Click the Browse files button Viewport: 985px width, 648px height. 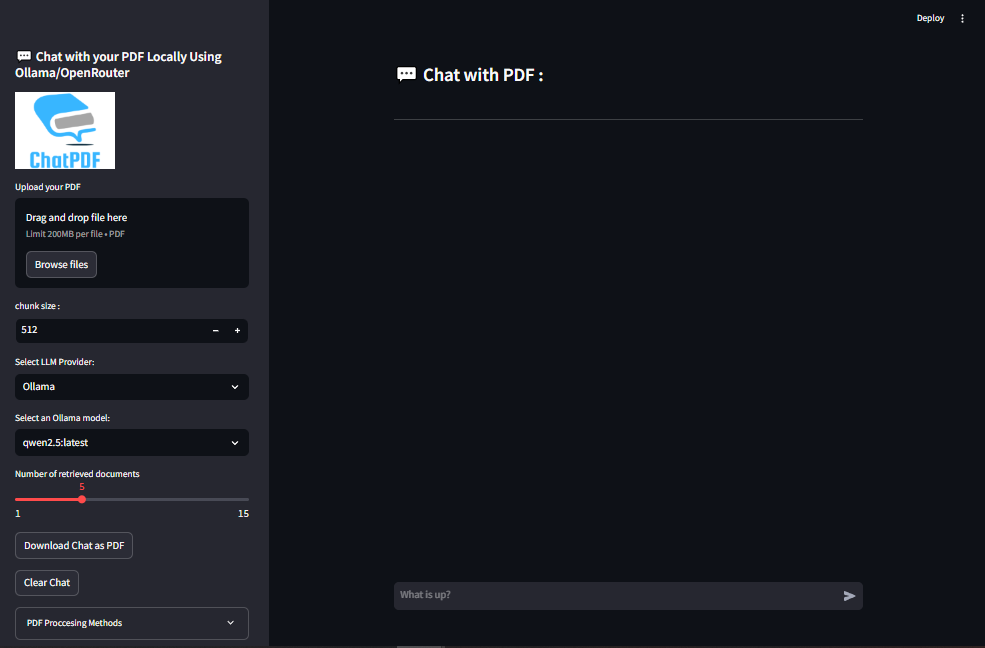(x=62, y=264)
